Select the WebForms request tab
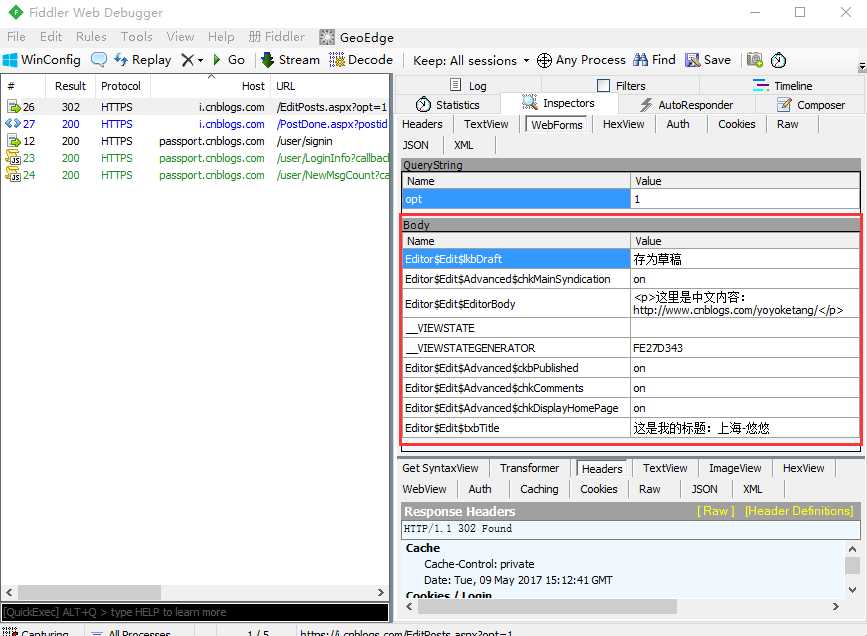Image resolution: width=867 pixels, height=636 pixels. click(556, 124)
